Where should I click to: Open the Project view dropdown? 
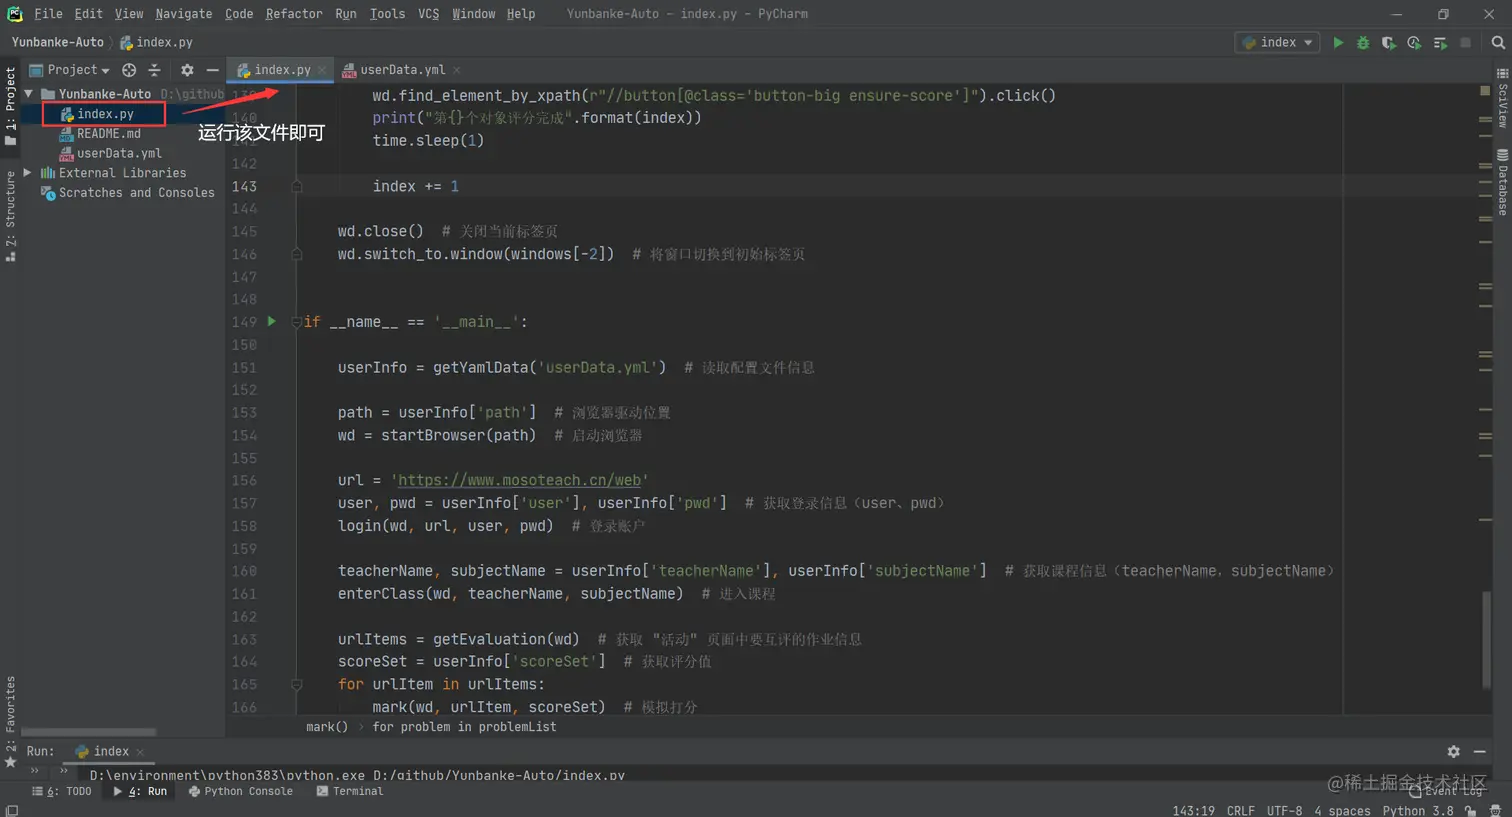(70, 70)
